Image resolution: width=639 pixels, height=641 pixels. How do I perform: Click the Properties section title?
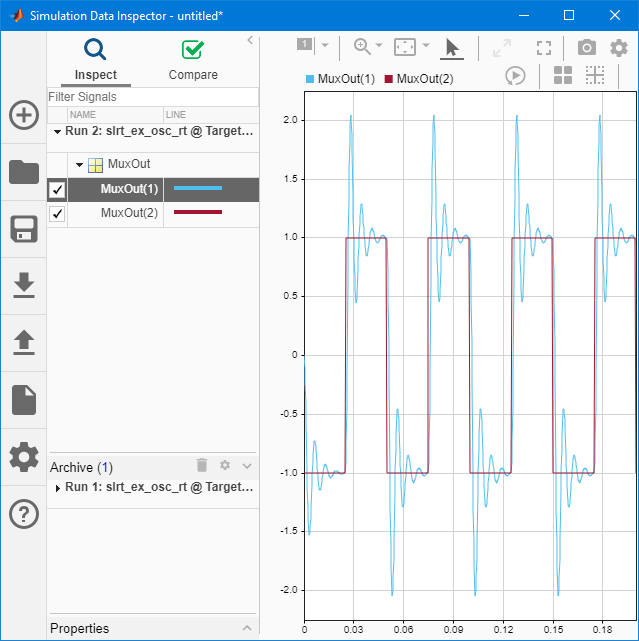[x=80, y=628]
